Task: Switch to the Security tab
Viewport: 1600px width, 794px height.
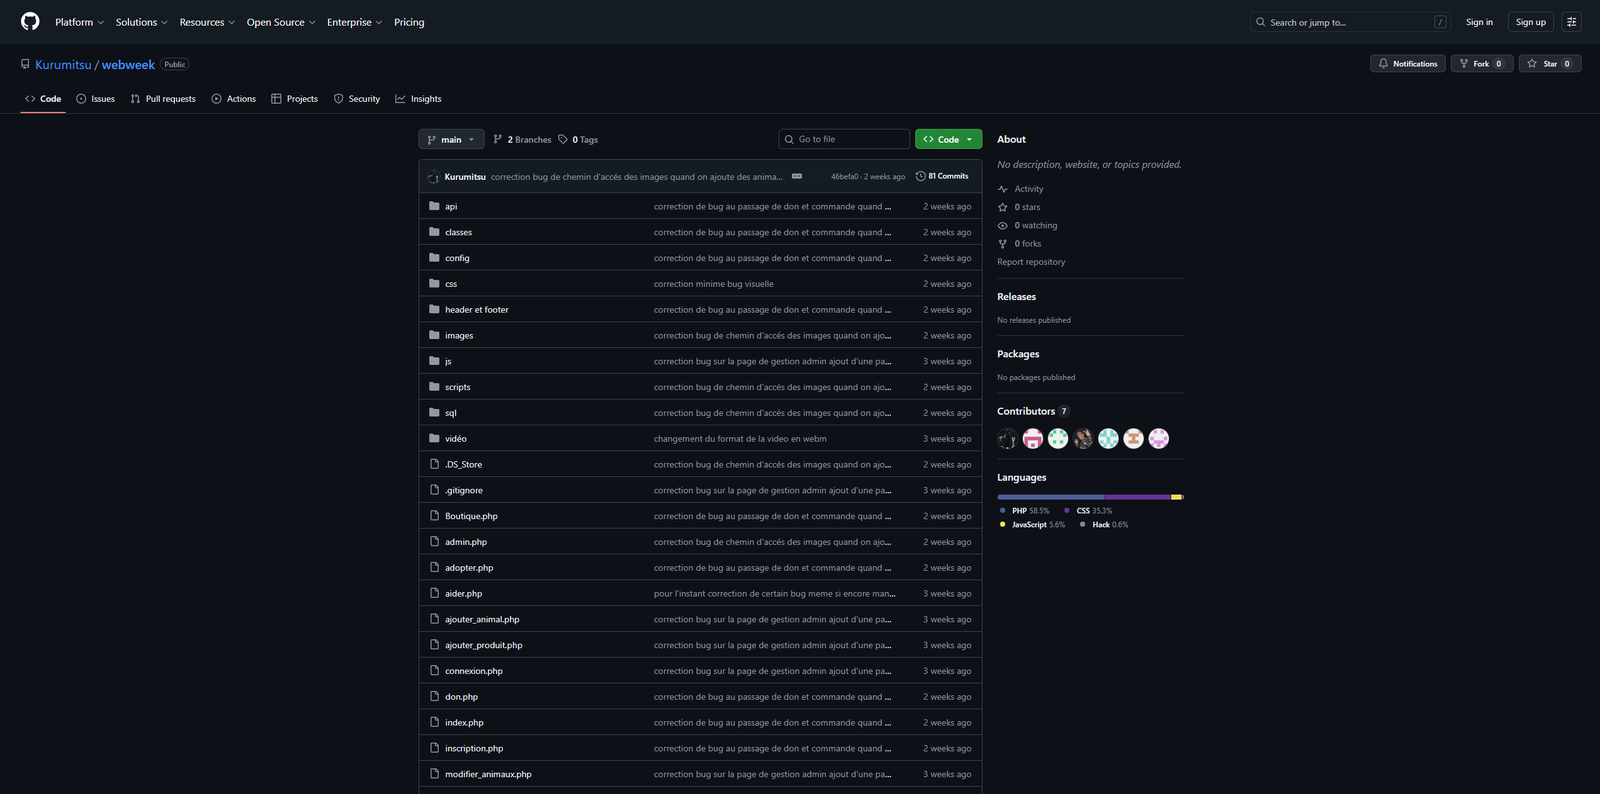Action: click(x=357, y=99)
